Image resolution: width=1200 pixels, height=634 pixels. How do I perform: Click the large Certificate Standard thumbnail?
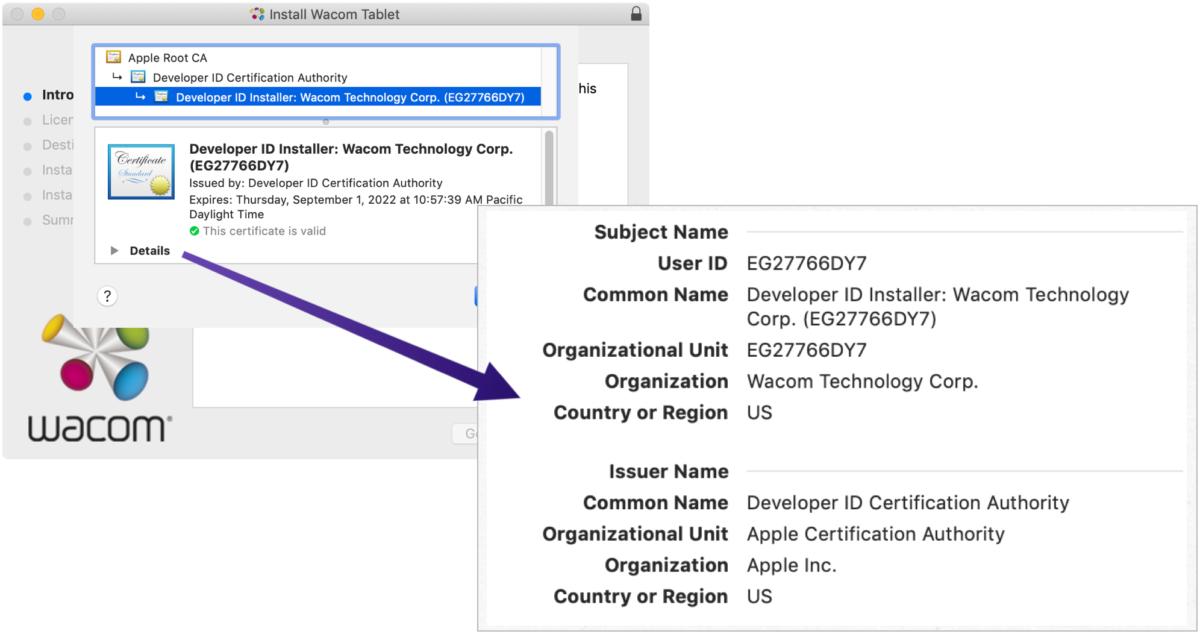(141, 171)
